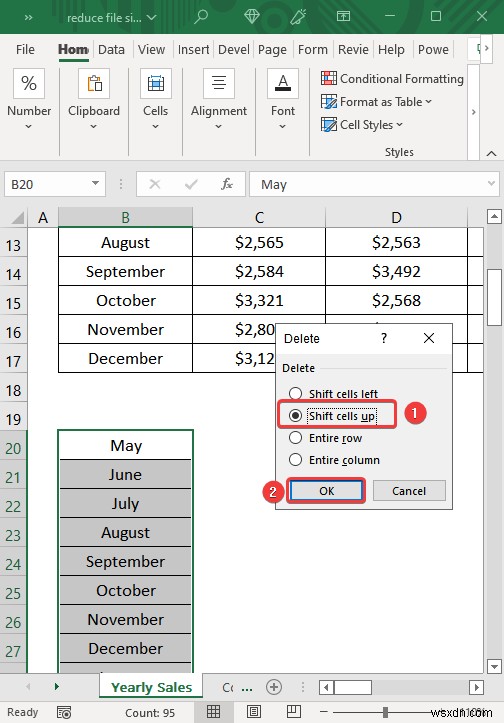Click the Insert Function fx icon
Screen dimensions: 504x723
click(x=226, y=184)
